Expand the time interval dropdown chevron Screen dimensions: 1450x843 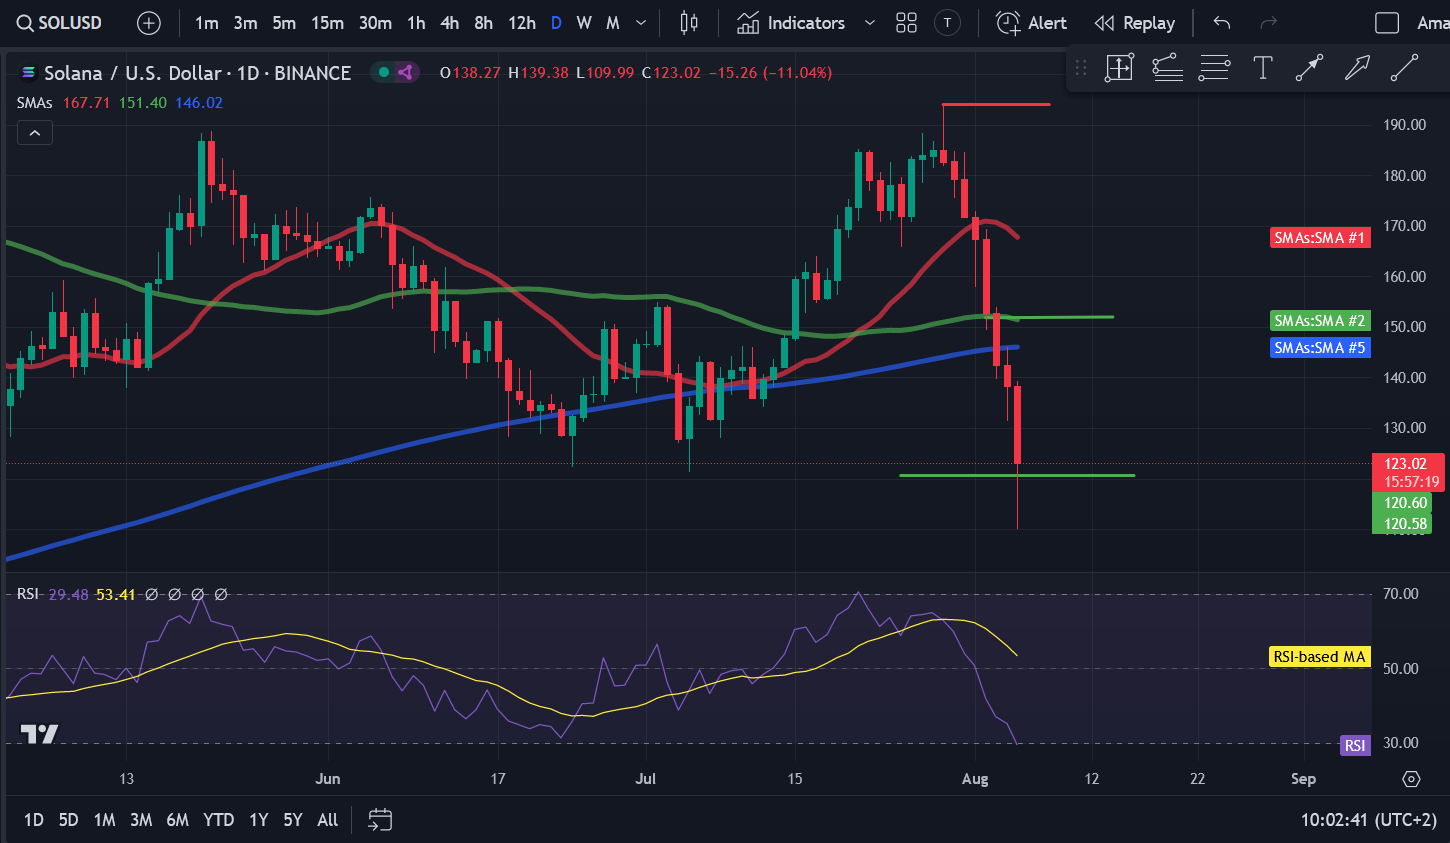641,23
